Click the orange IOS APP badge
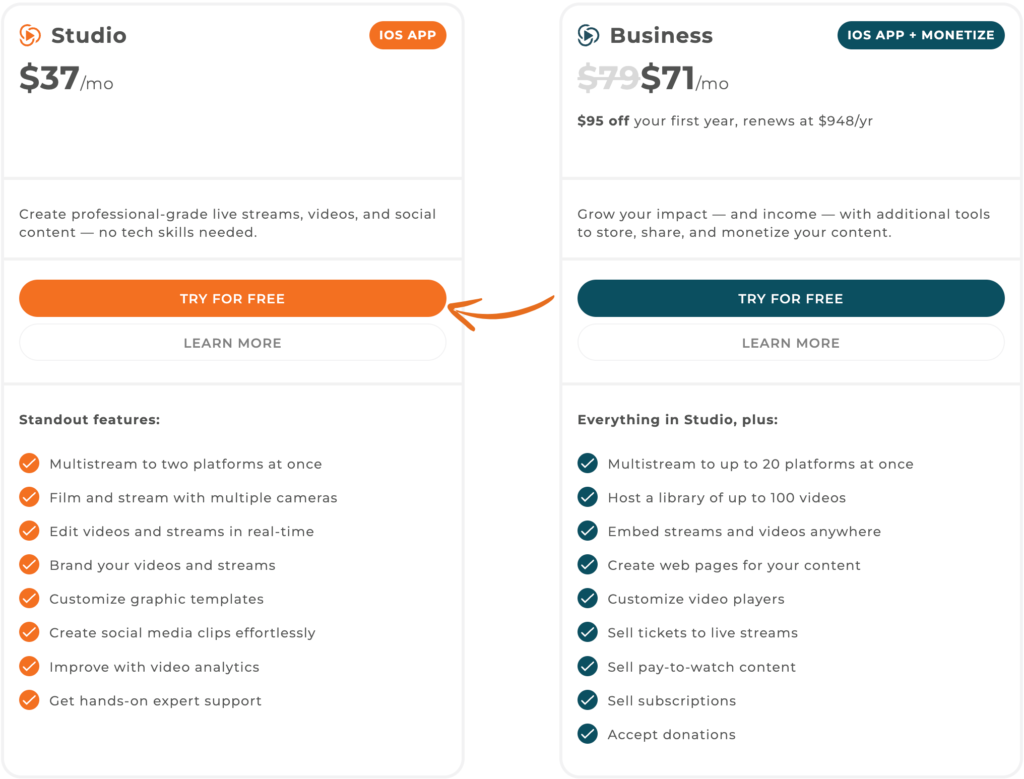The height and width of the screenshot is (779, 1024). [x=408, y=35]
